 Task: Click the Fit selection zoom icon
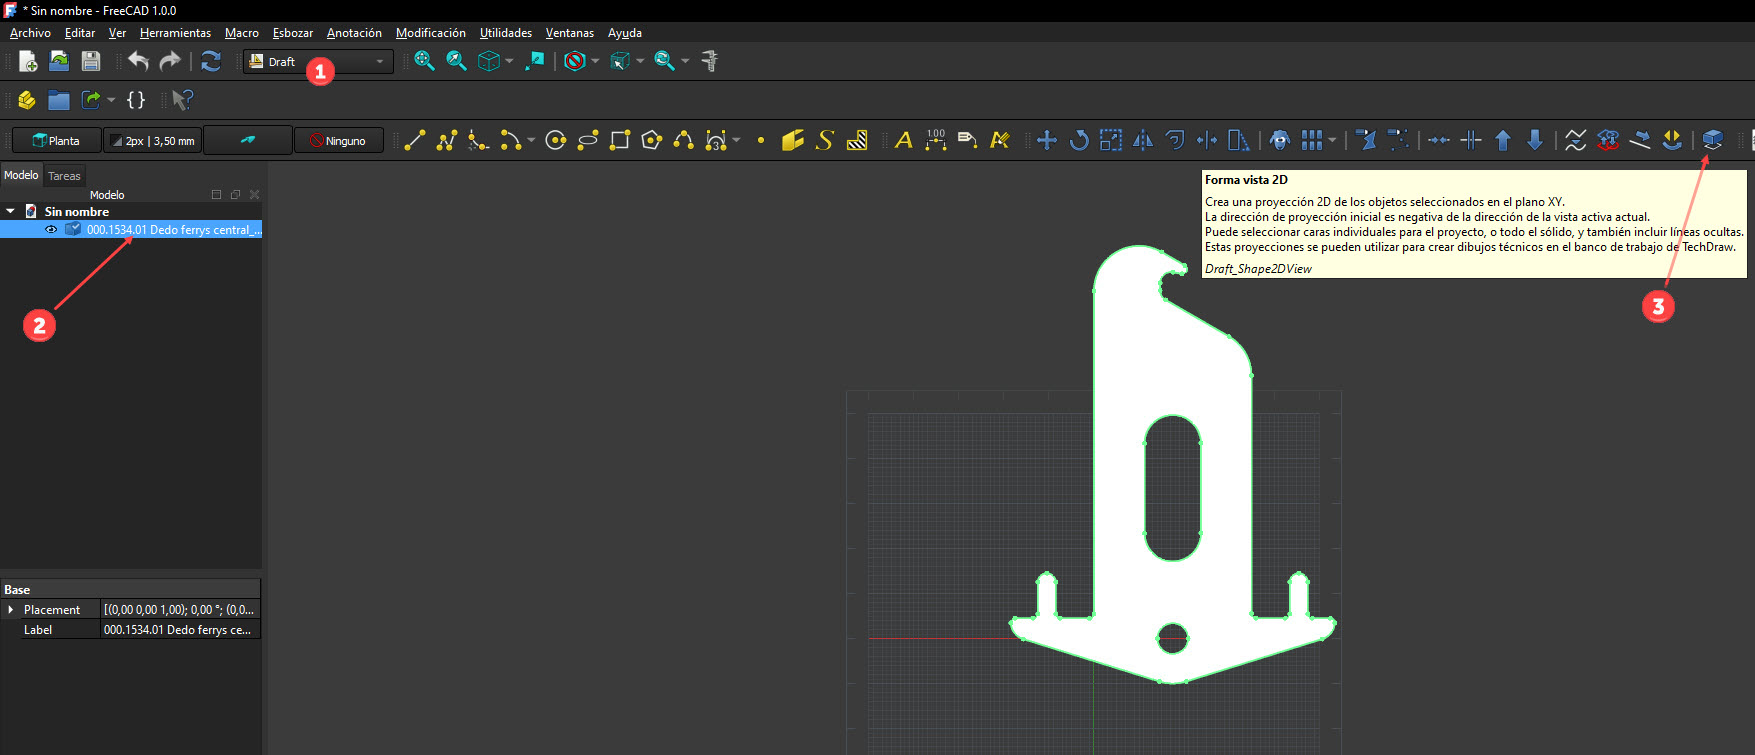point(456,61)
